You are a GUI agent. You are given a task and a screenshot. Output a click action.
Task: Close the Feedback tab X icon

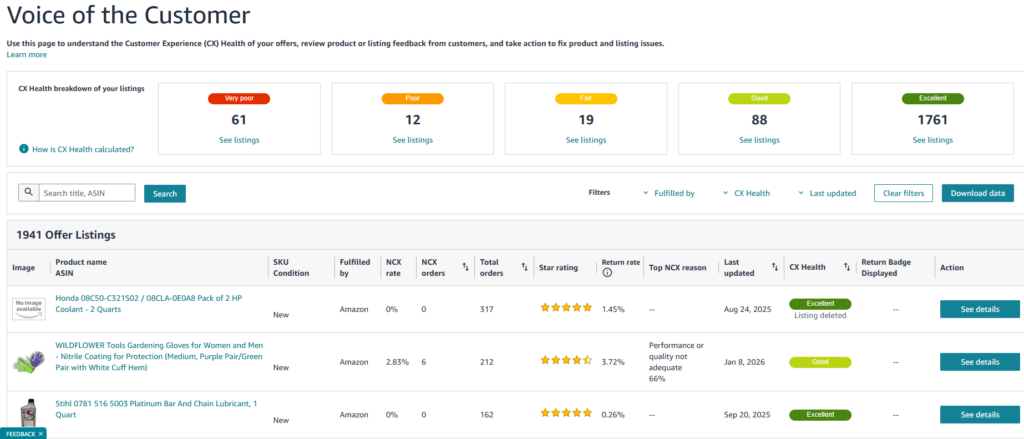pos(42,434)
